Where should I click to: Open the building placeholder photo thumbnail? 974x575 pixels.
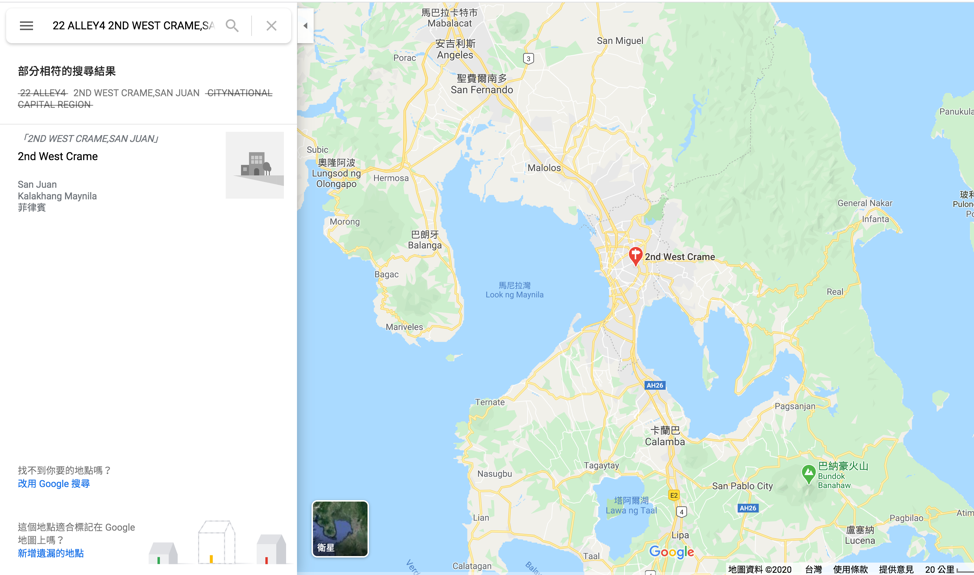[x=255, y=165]
